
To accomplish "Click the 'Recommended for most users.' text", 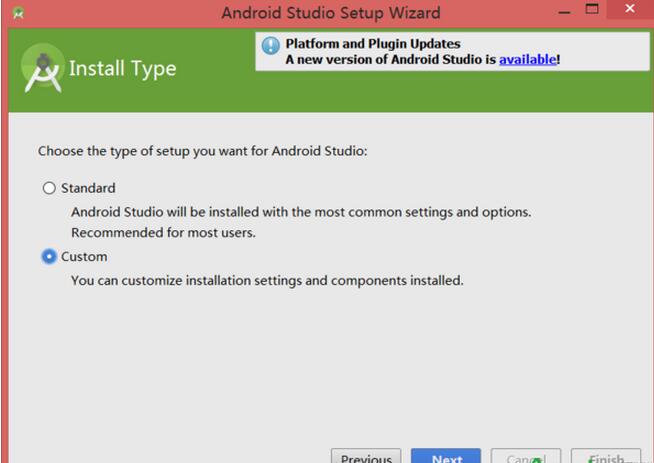I will coord(164,233).
